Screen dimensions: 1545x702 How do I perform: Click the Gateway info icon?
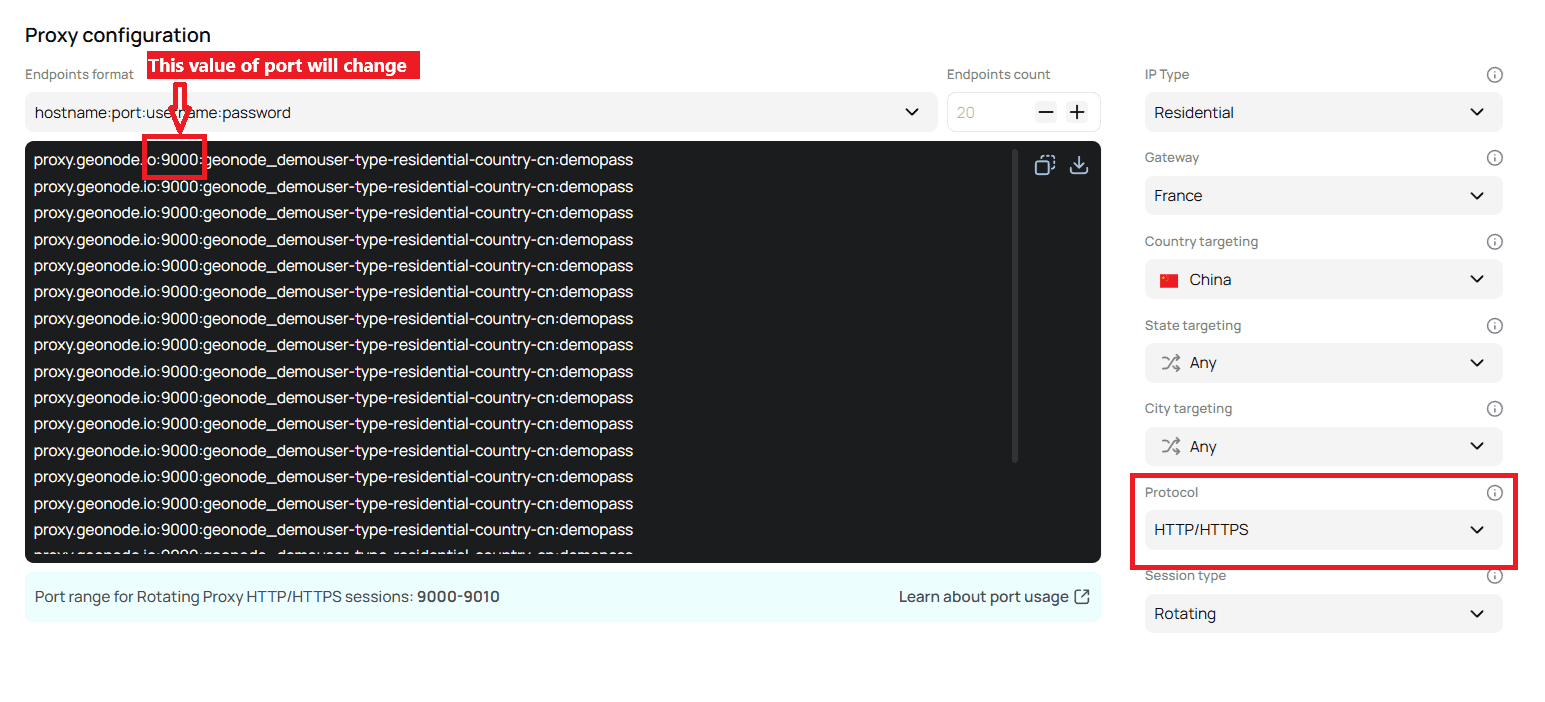1494,157
